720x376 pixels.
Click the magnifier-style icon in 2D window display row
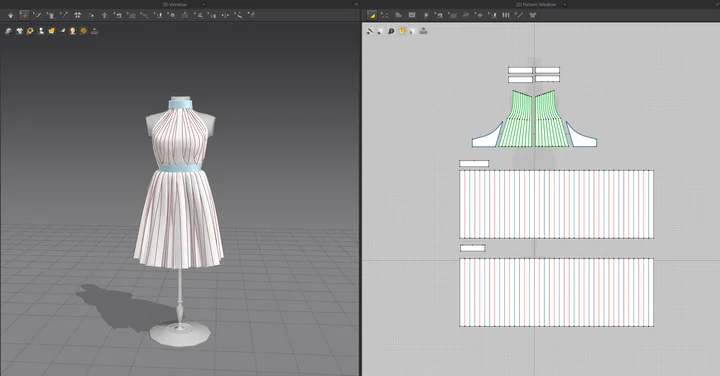391,31
